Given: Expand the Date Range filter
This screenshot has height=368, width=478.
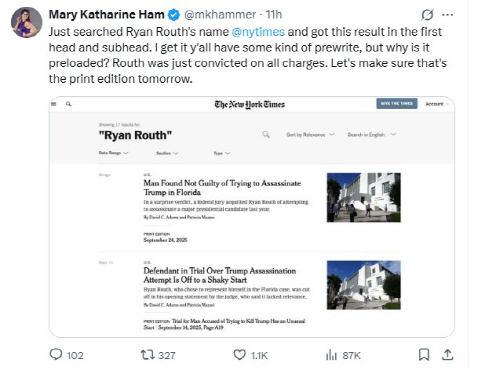Looking at the screenshot, I should 113,153.
